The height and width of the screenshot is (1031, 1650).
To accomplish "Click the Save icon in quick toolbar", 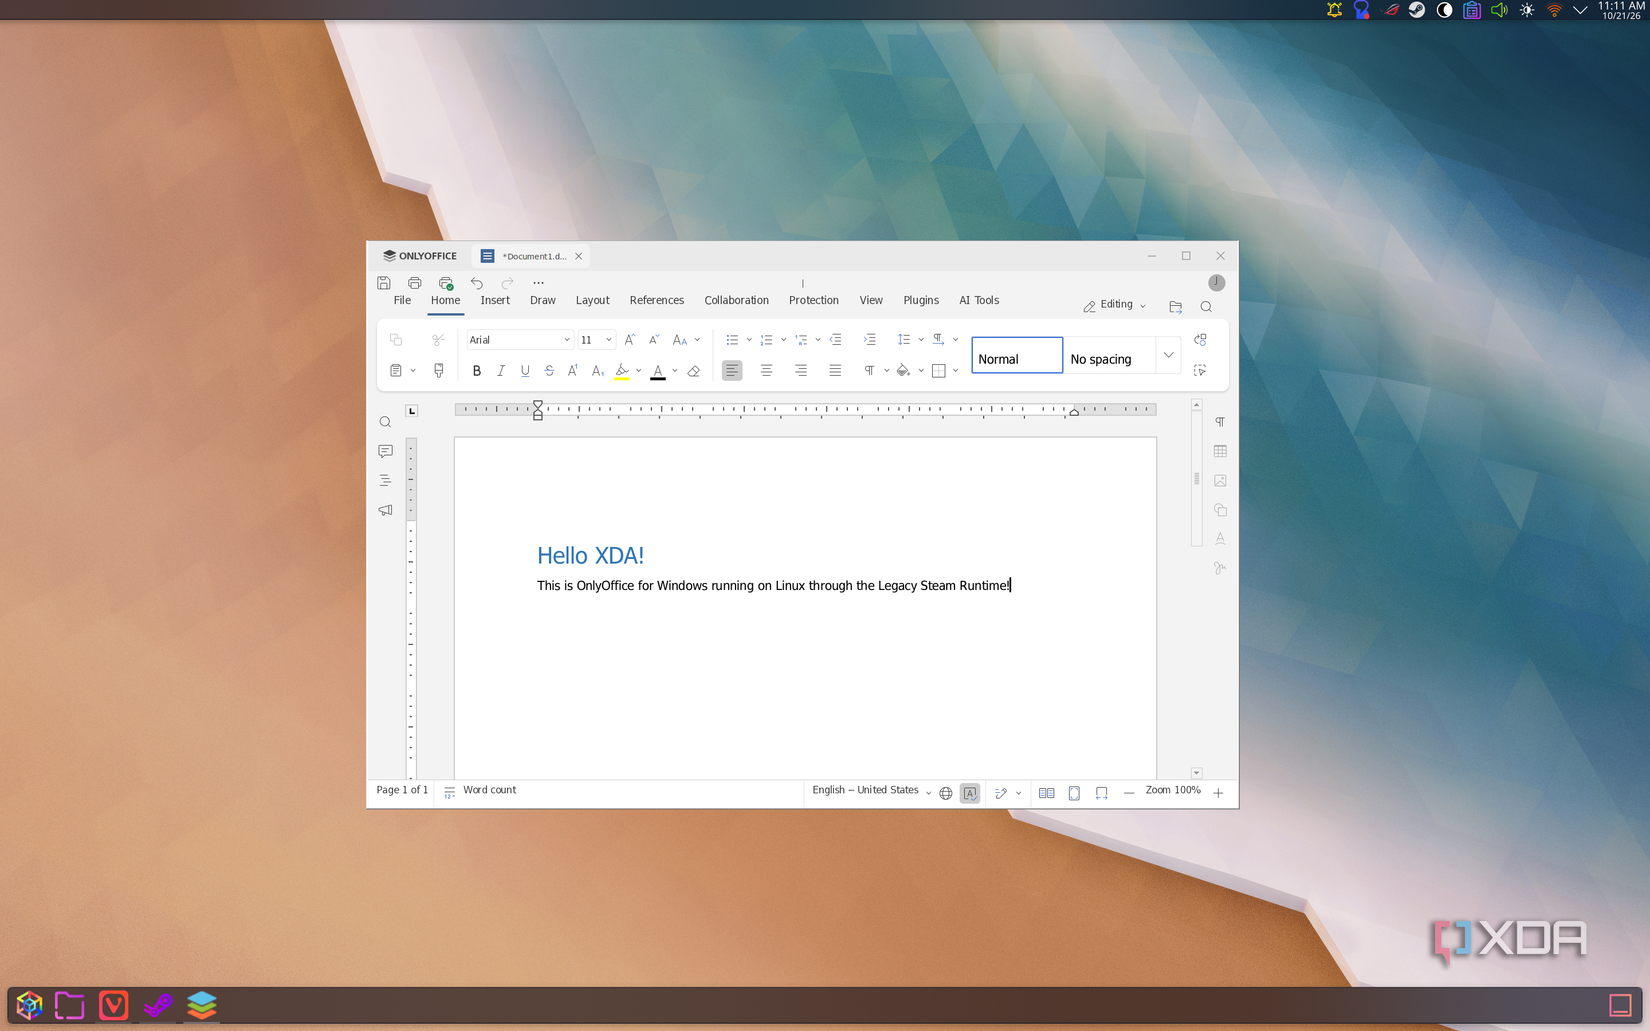I will 384,283.
